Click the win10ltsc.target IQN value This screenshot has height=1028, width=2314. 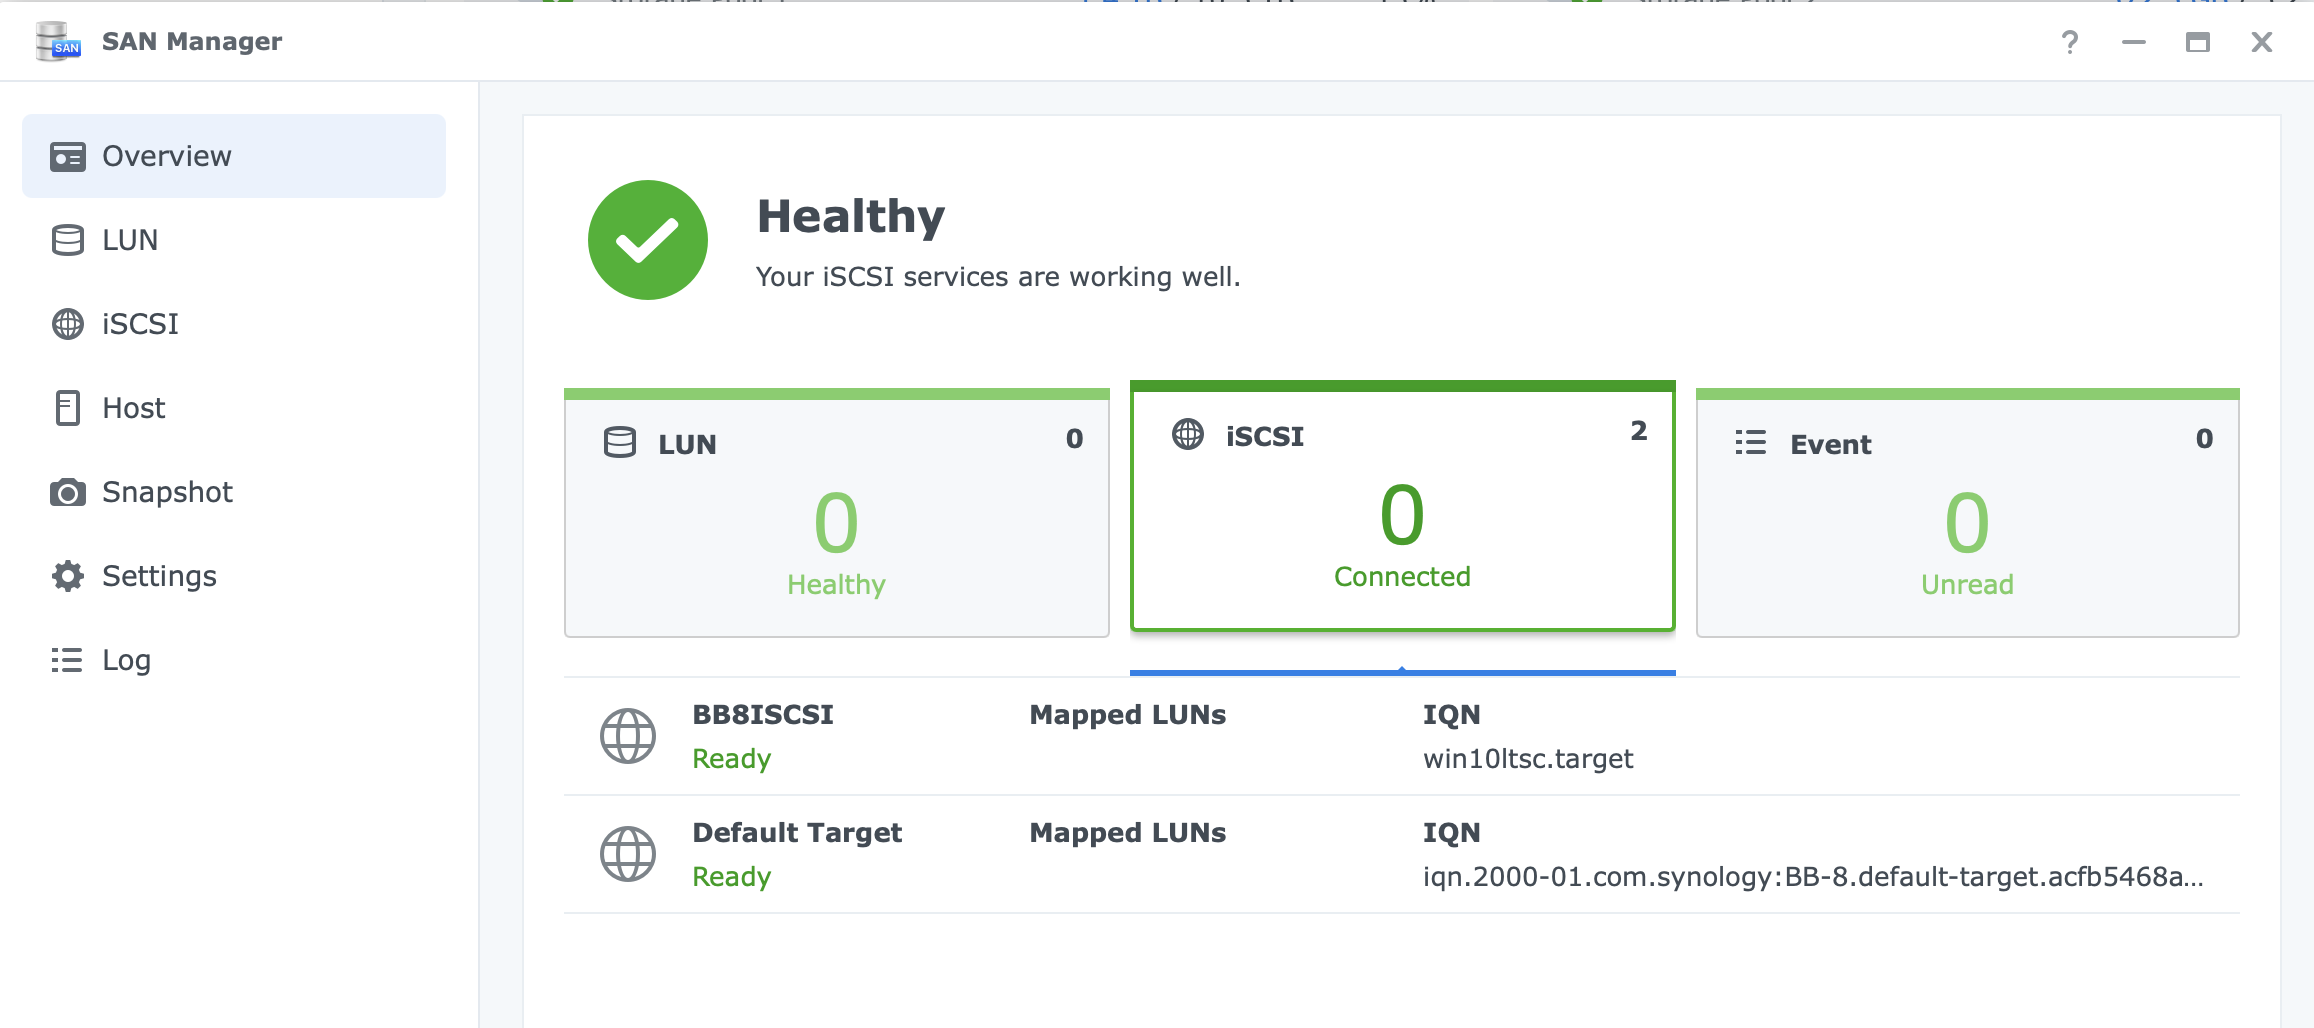pos(1528,759)
